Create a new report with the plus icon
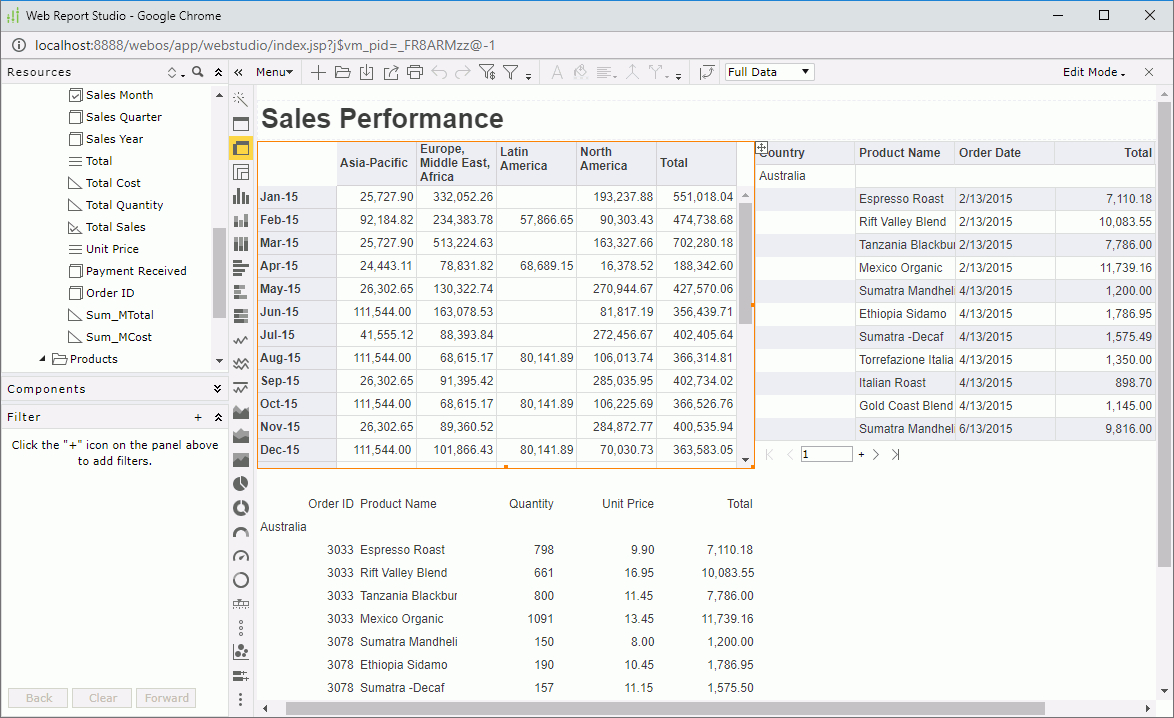This screenshot has height=718, width=1174. (x=316, y=71)
